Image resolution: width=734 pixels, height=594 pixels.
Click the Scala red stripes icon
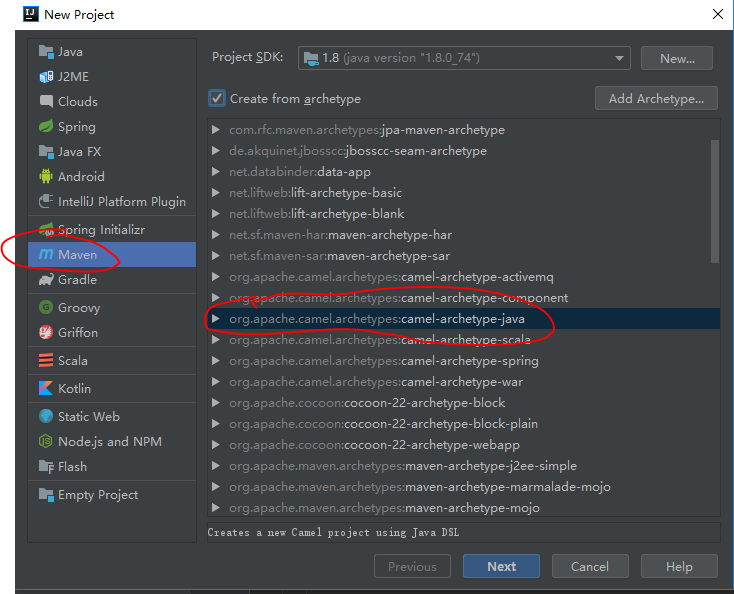[x=46, y=360]
